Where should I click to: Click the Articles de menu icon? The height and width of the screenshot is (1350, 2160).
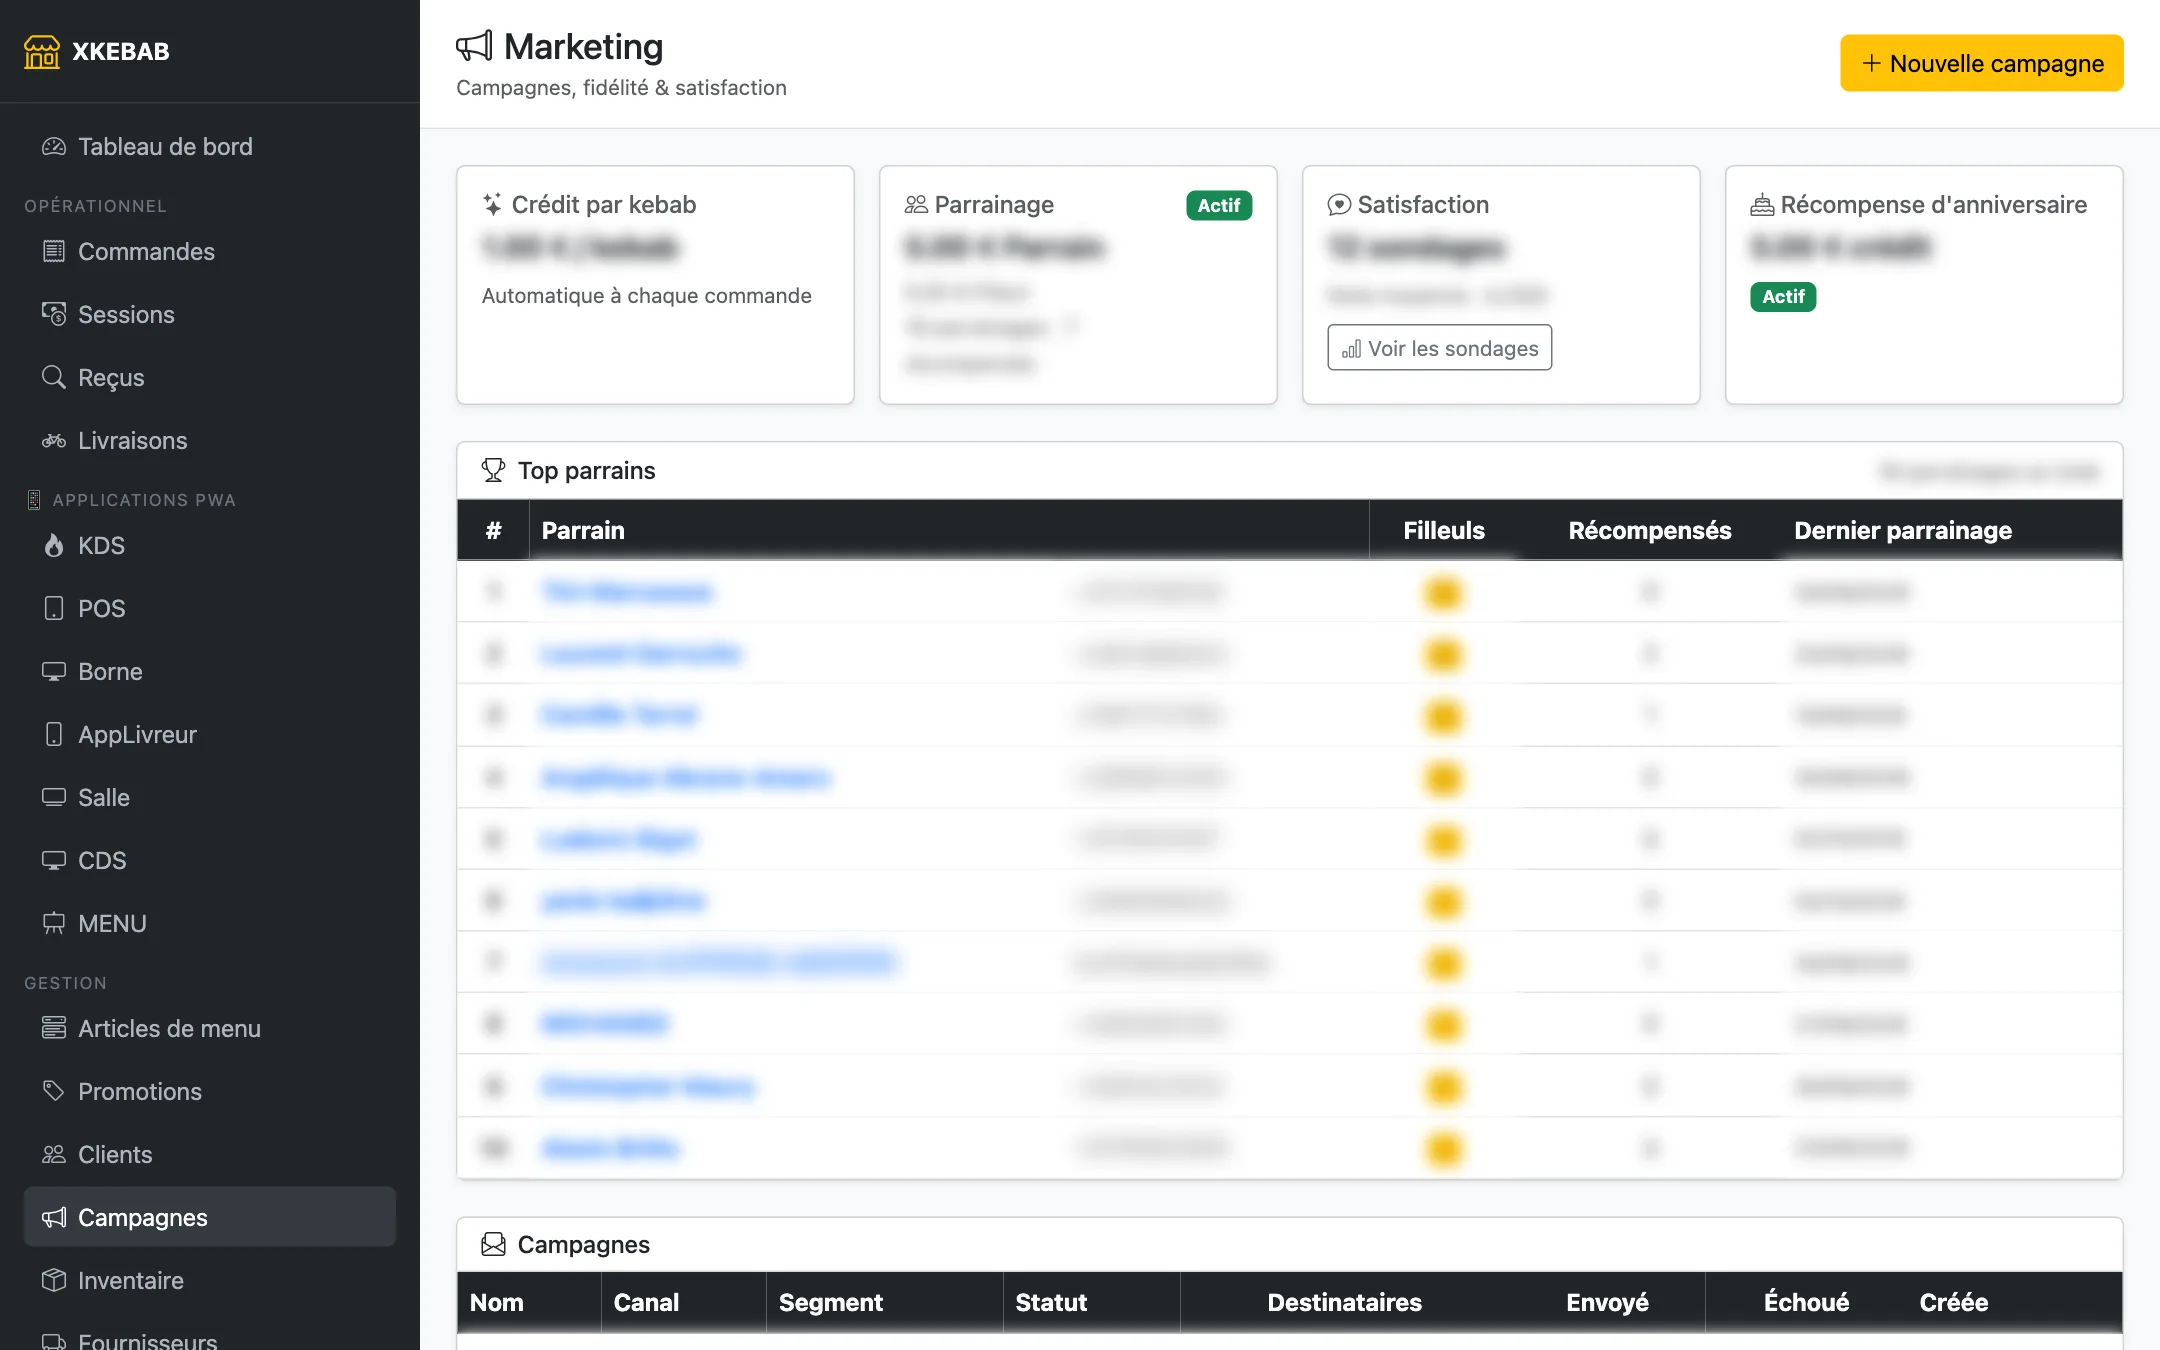pyautogui.click(x=54, y=1029)
